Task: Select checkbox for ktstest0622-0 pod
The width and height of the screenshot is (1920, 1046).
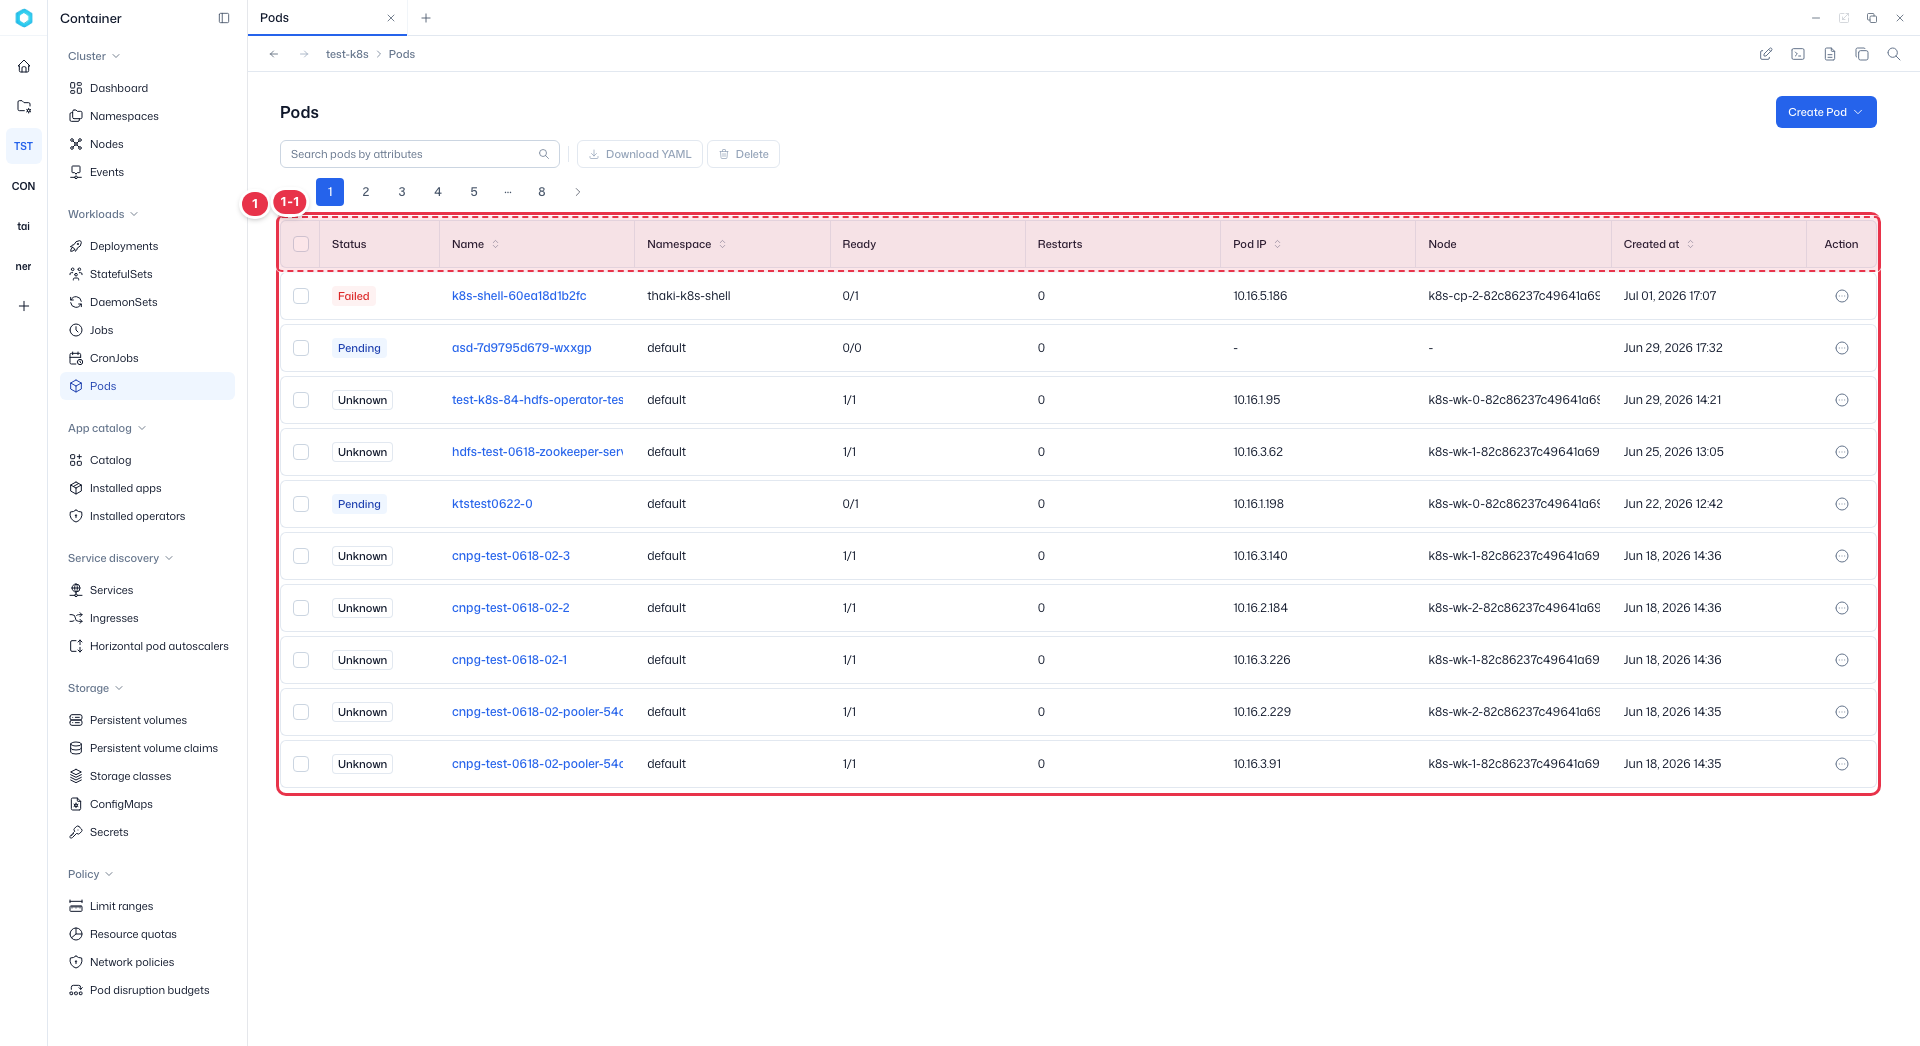Action: click(301, 504)
